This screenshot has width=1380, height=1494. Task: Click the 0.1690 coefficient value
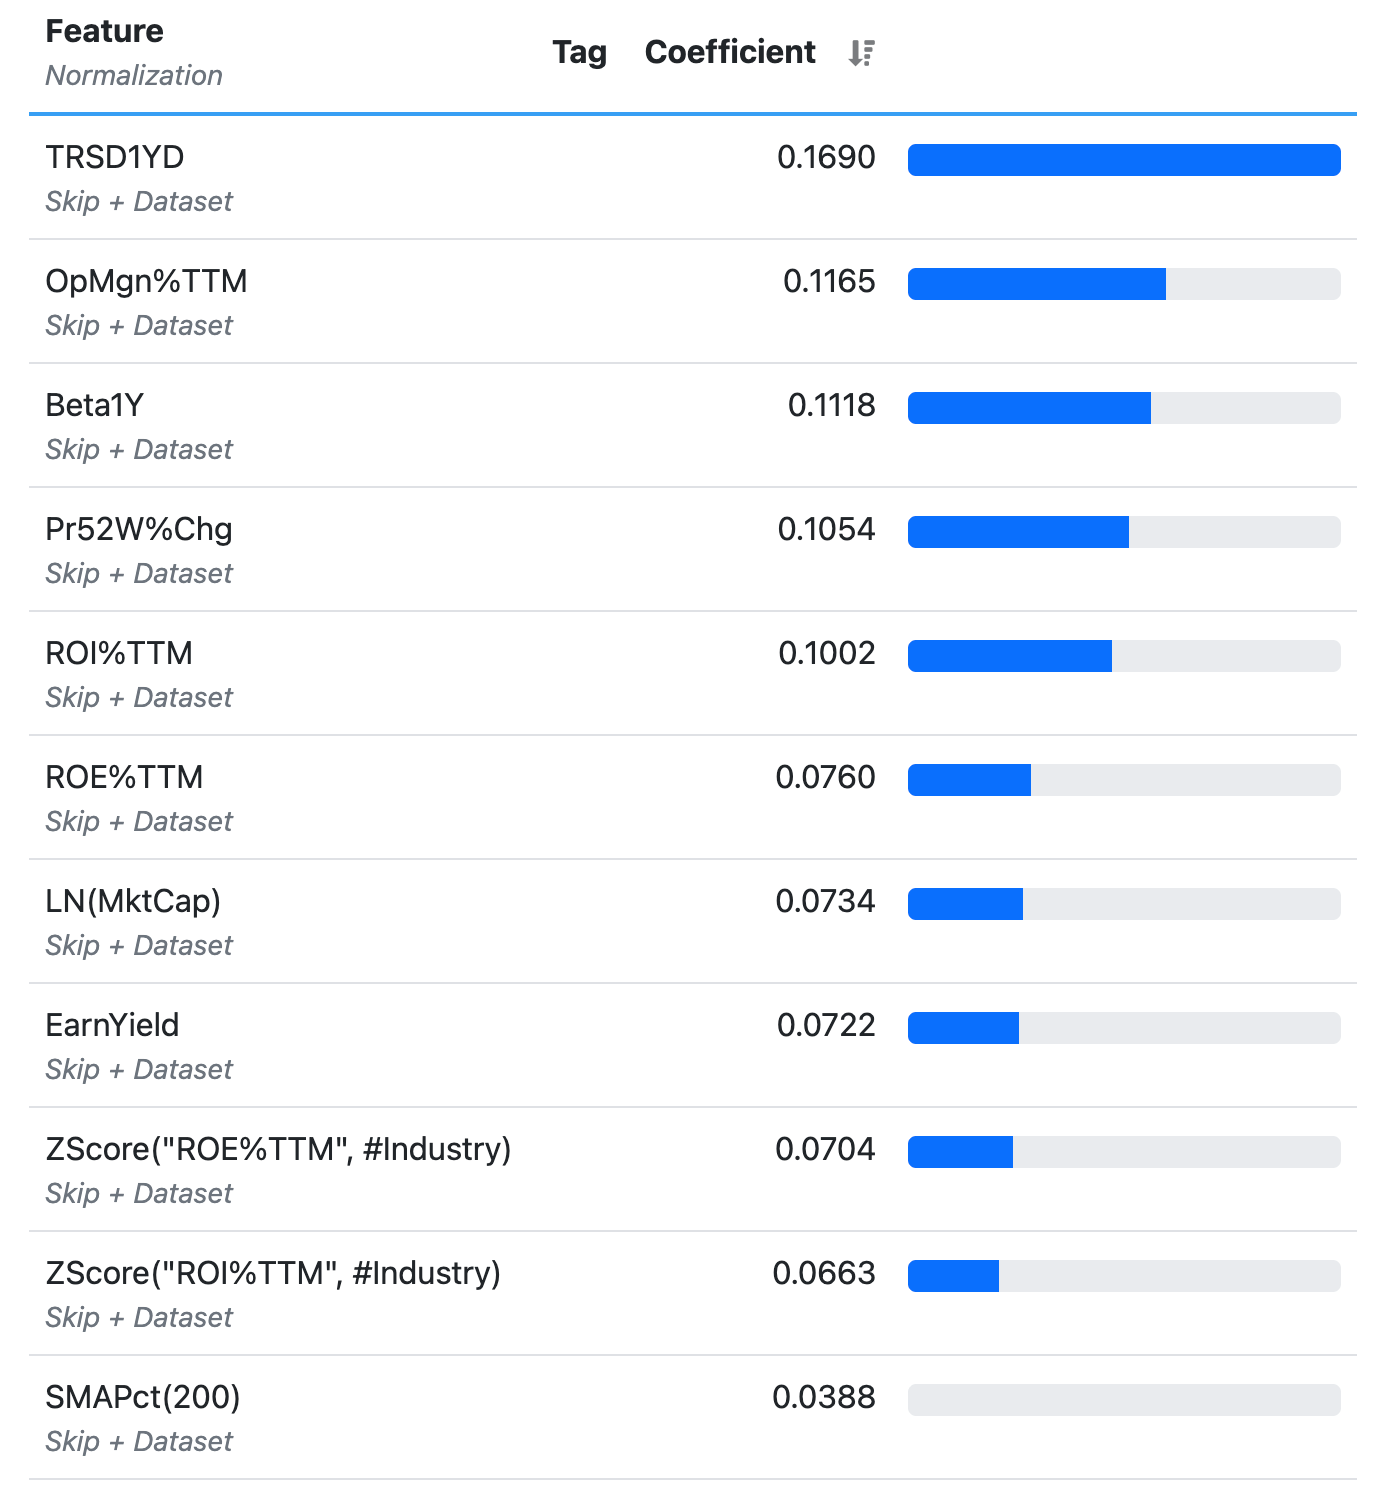tap(826, 158)
